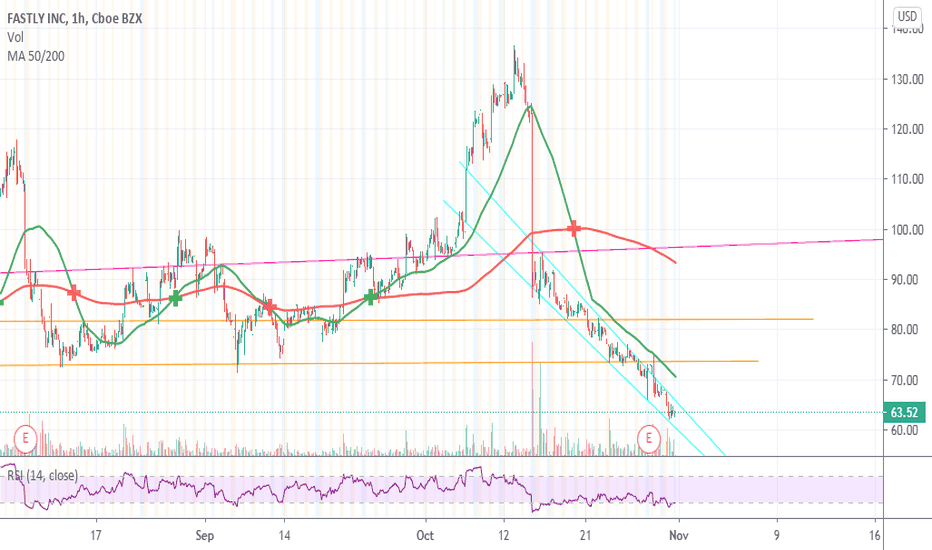
Task: Click the 90.00 price axis label
Action: 904,279
